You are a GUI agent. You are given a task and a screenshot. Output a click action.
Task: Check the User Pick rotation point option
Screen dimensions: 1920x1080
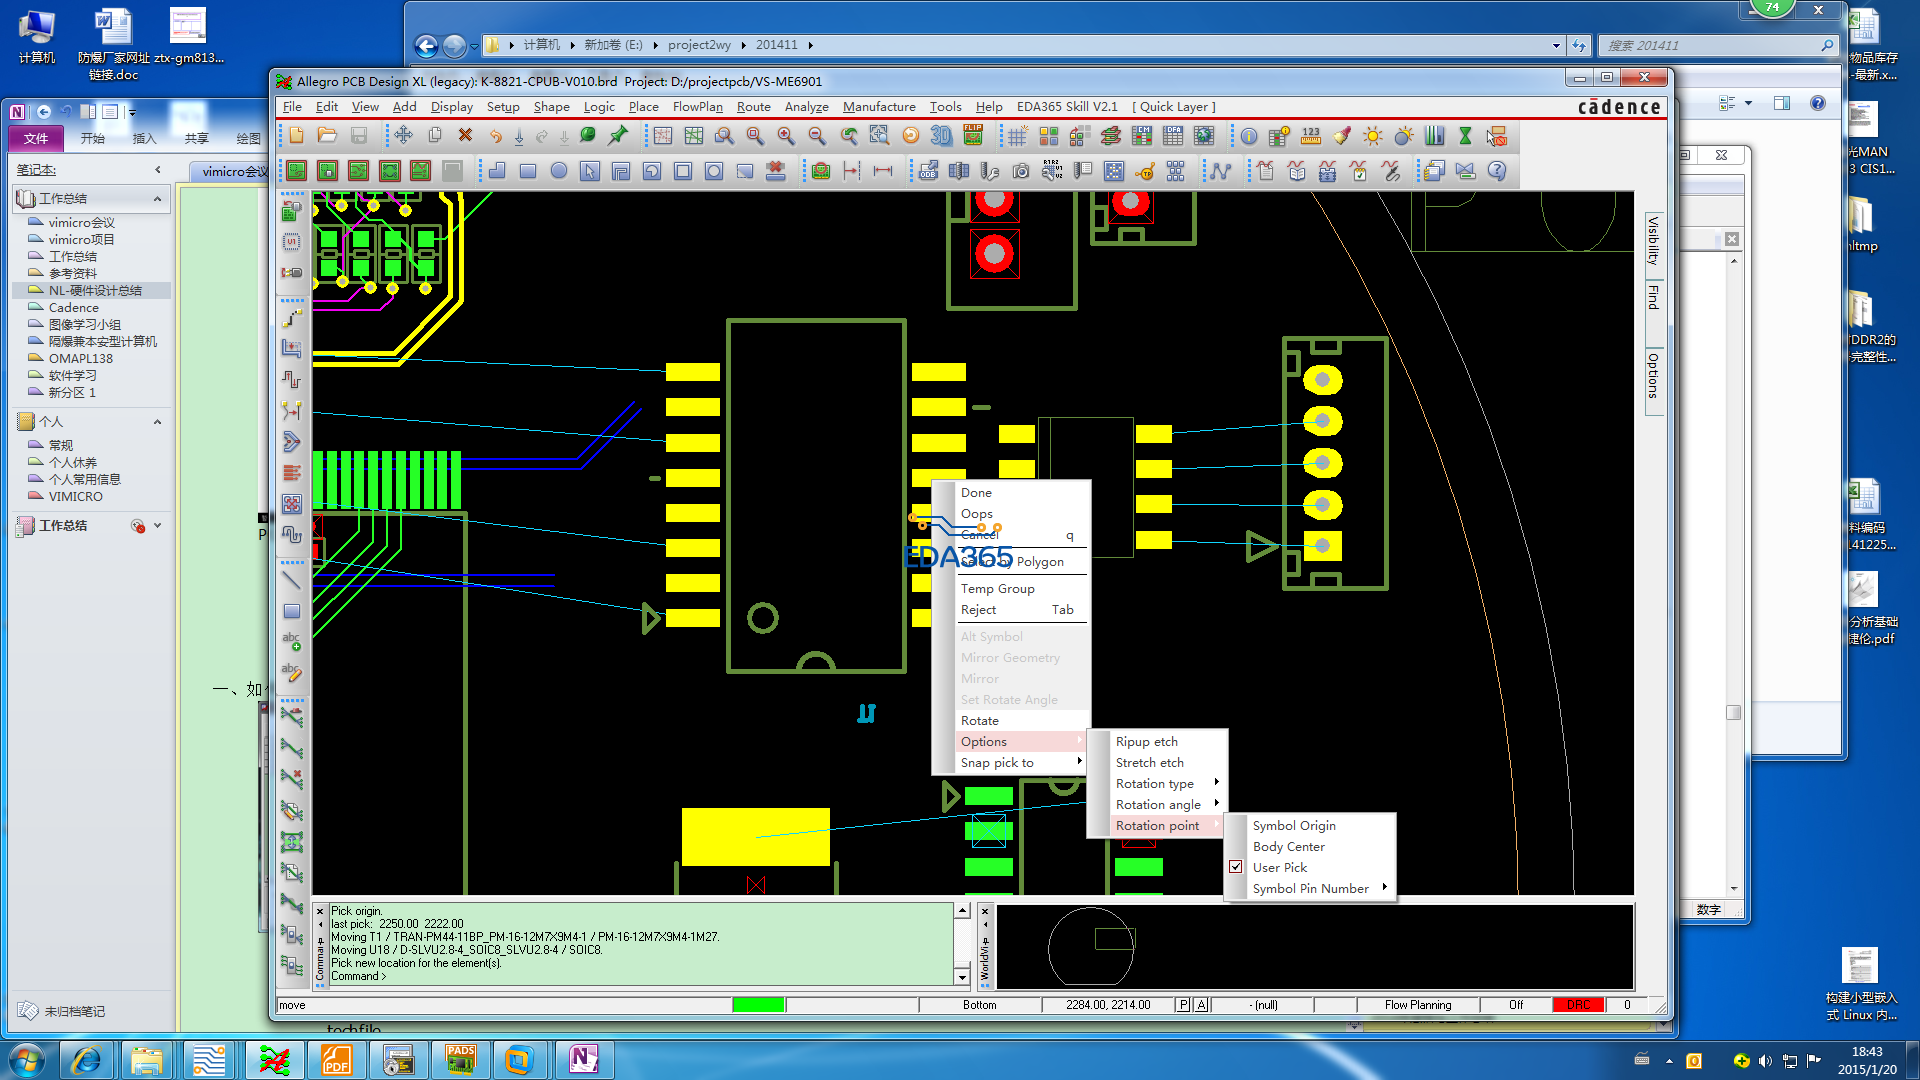(1280, 867)
